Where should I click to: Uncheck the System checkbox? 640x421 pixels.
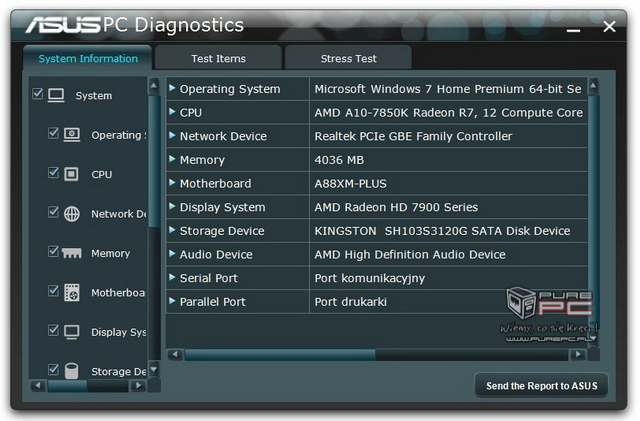[x=38, y=94]
